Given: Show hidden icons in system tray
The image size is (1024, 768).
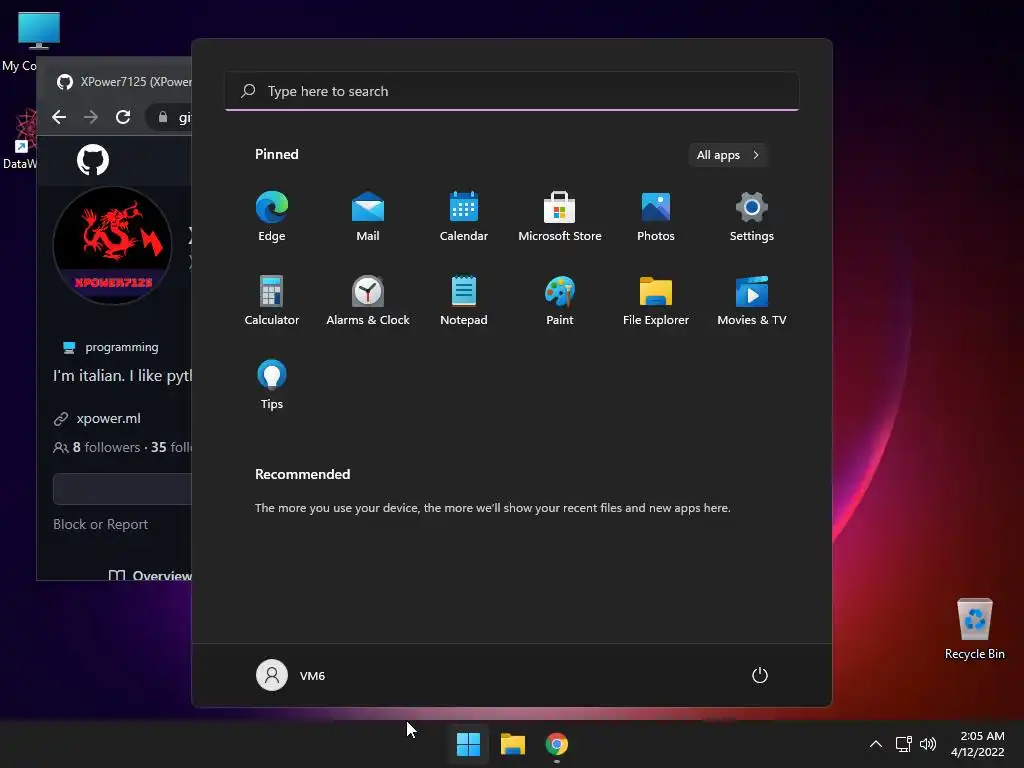Looking at the screenshot, I should (x=876, y=744).
